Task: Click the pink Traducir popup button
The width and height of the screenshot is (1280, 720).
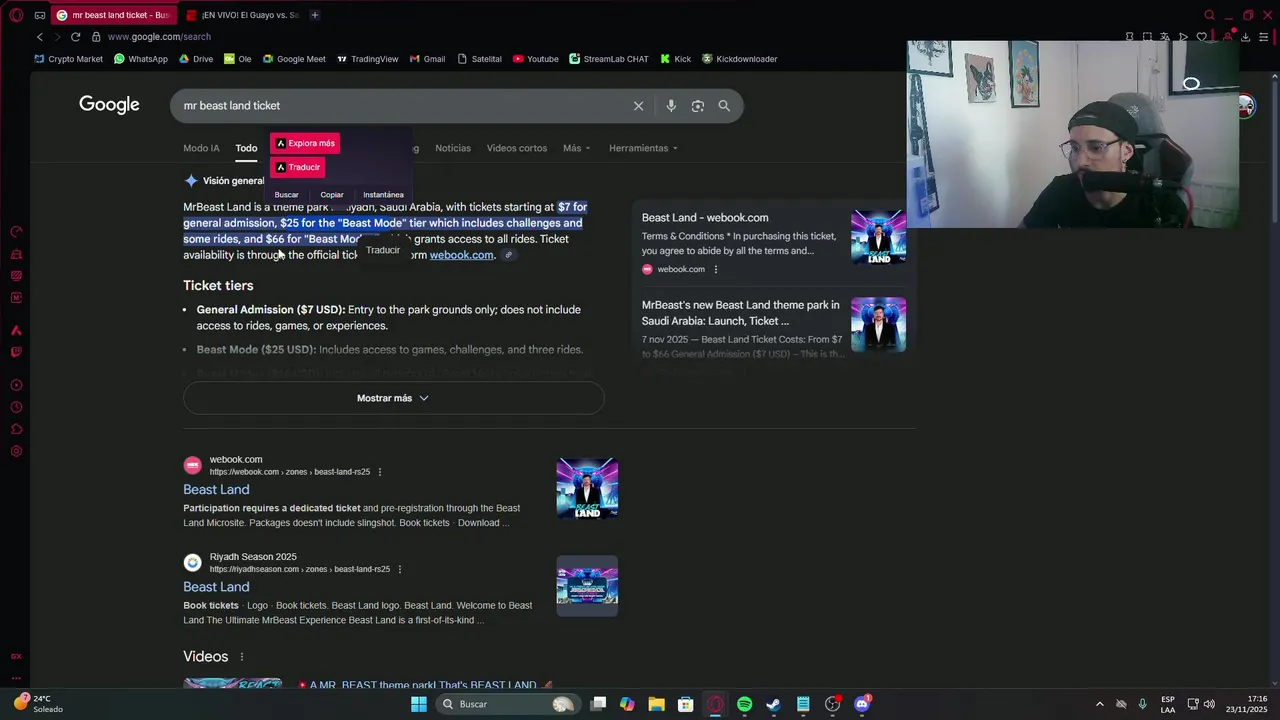Action: click(298, 167)
